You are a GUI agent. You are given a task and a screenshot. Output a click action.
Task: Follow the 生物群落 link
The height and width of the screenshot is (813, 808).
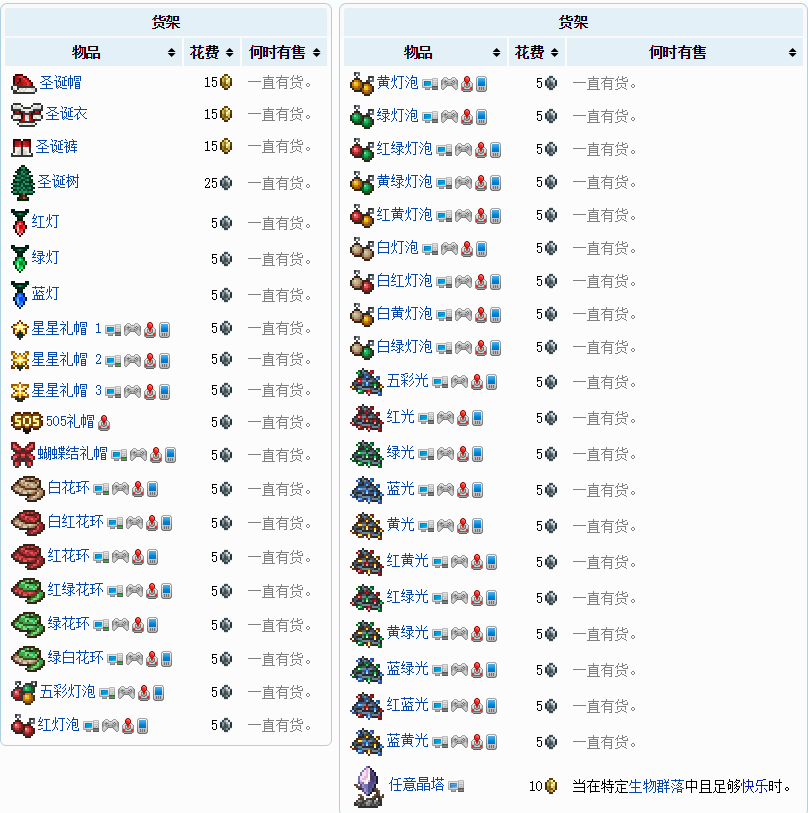pos(657,787)
